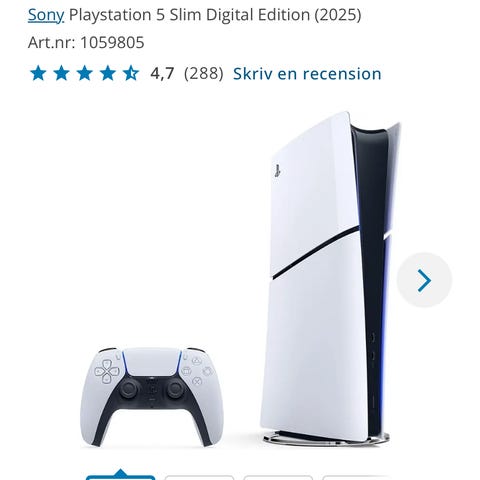Click the second rating star
This screenshot has width=480, height=480.
62,73
